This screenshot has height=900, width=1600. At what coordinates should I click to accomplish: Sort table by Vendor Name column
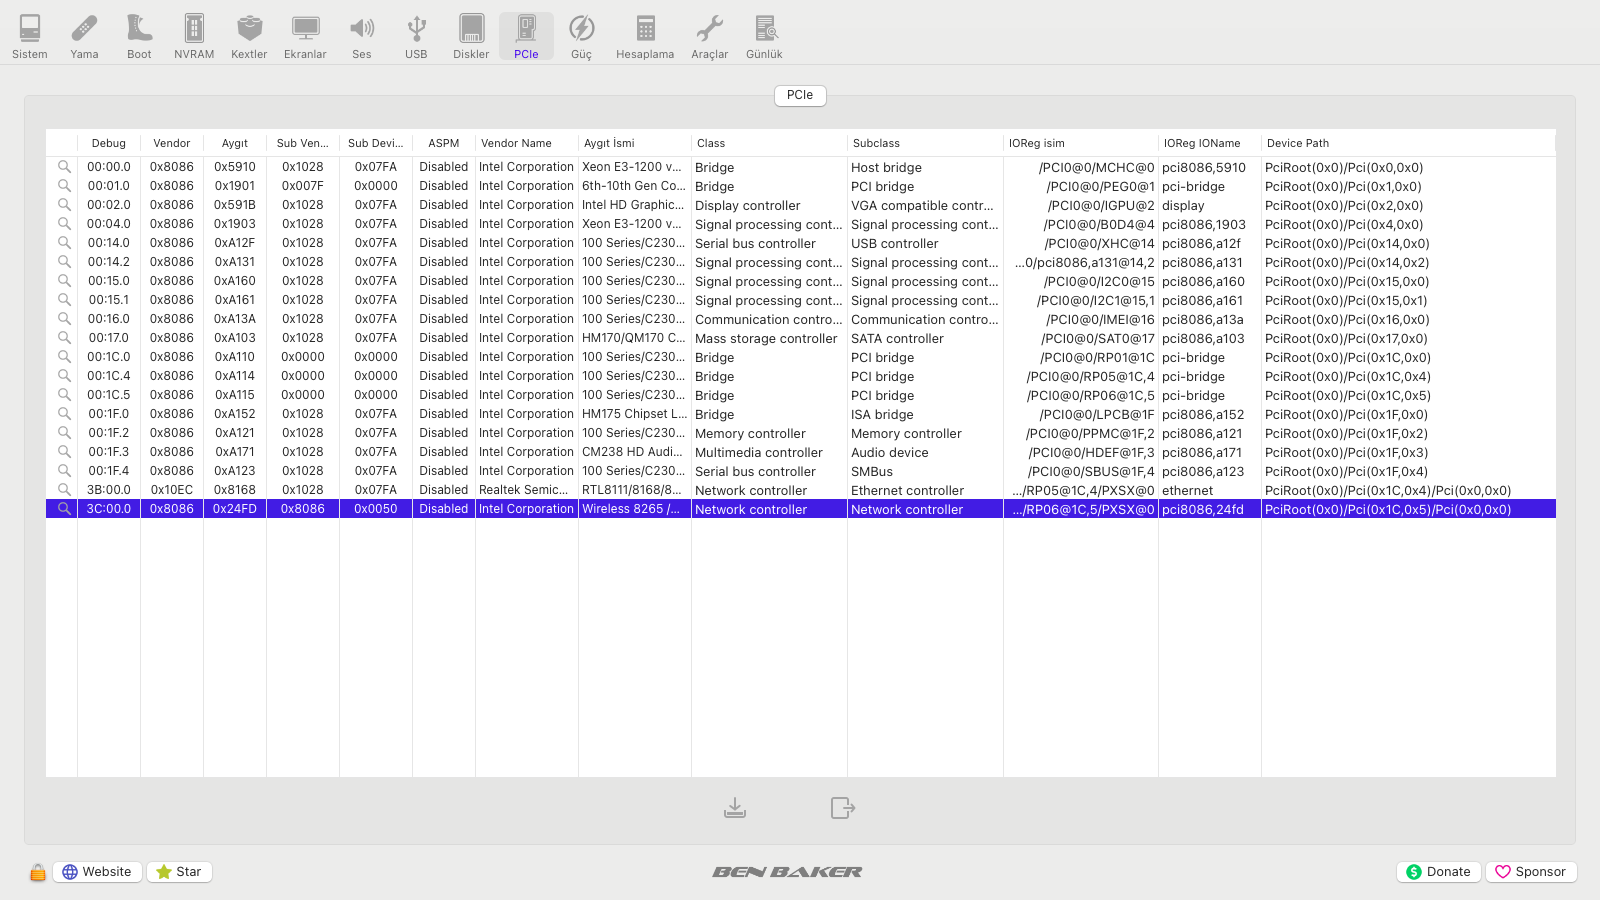tap(516, 143)
